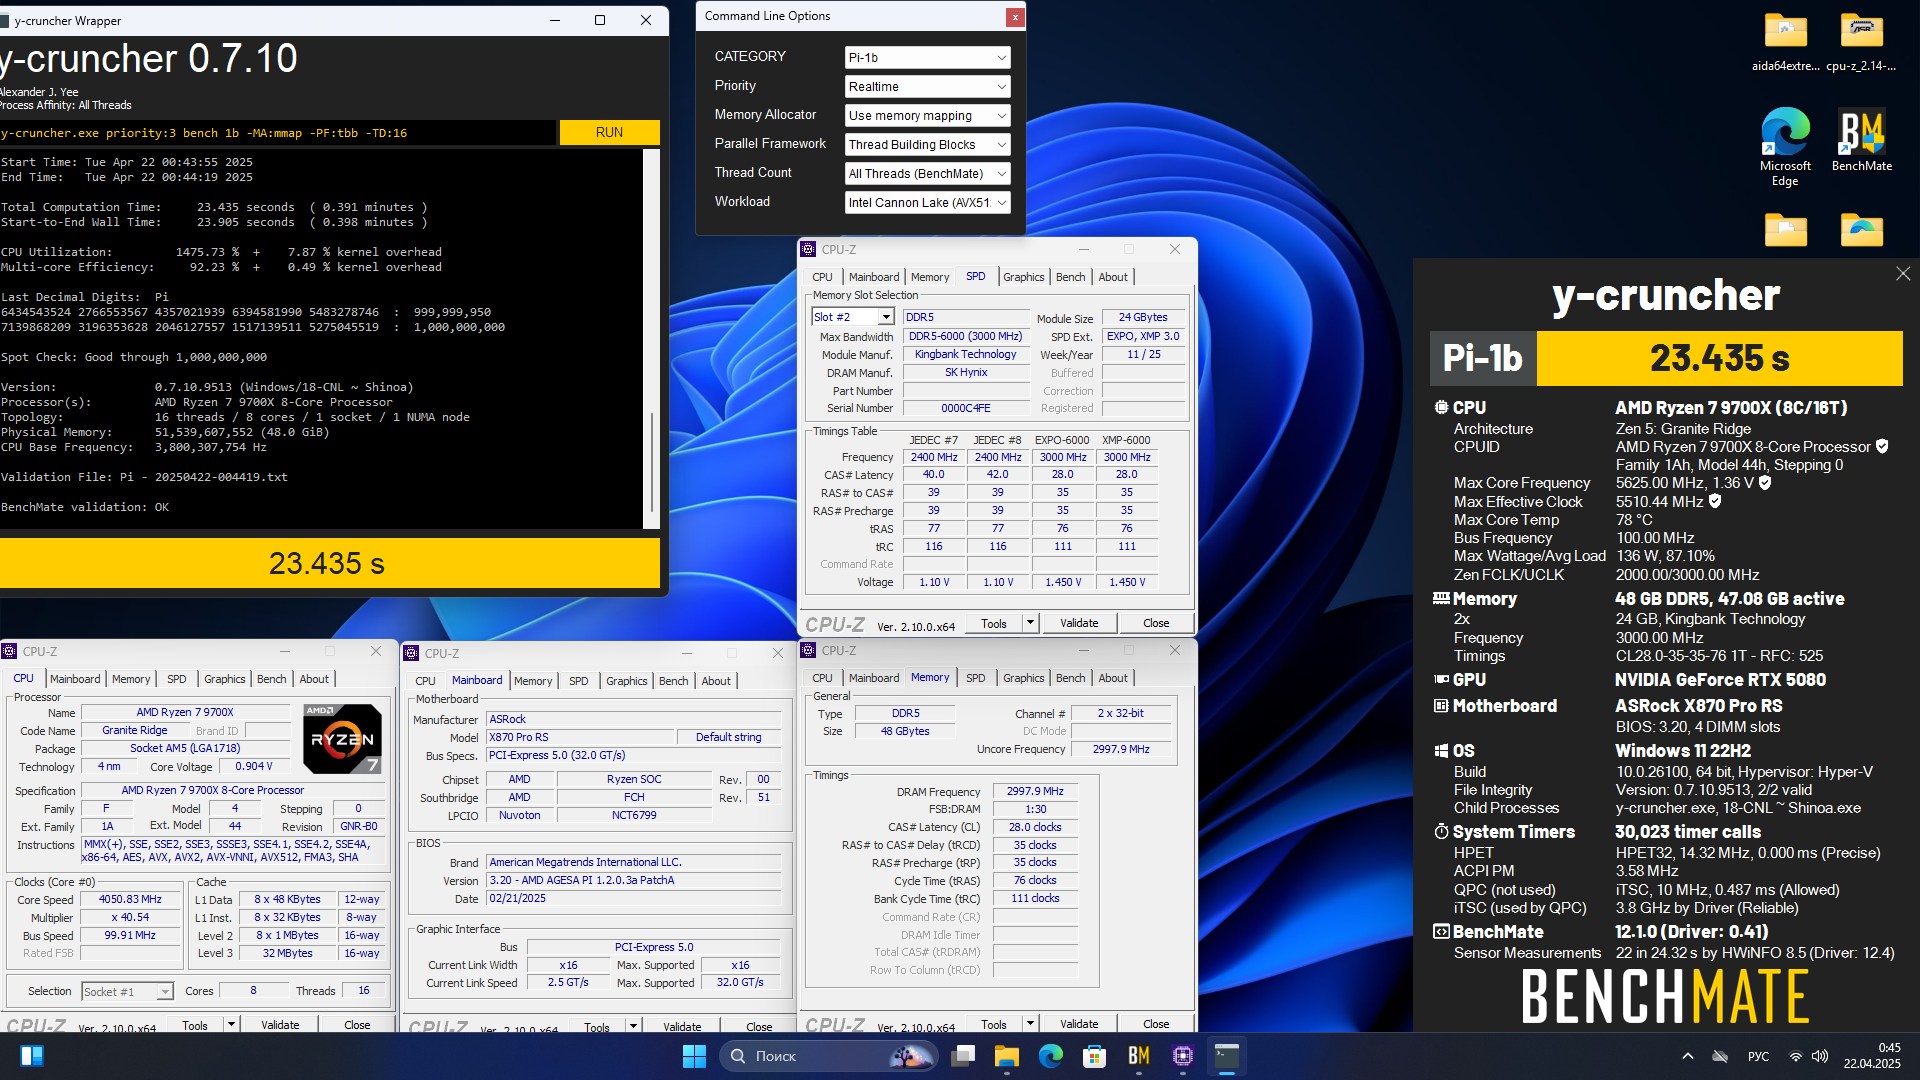Click CPU-Z Mainboard window title icon
1920x1080 pixels.
click(411, 653)
